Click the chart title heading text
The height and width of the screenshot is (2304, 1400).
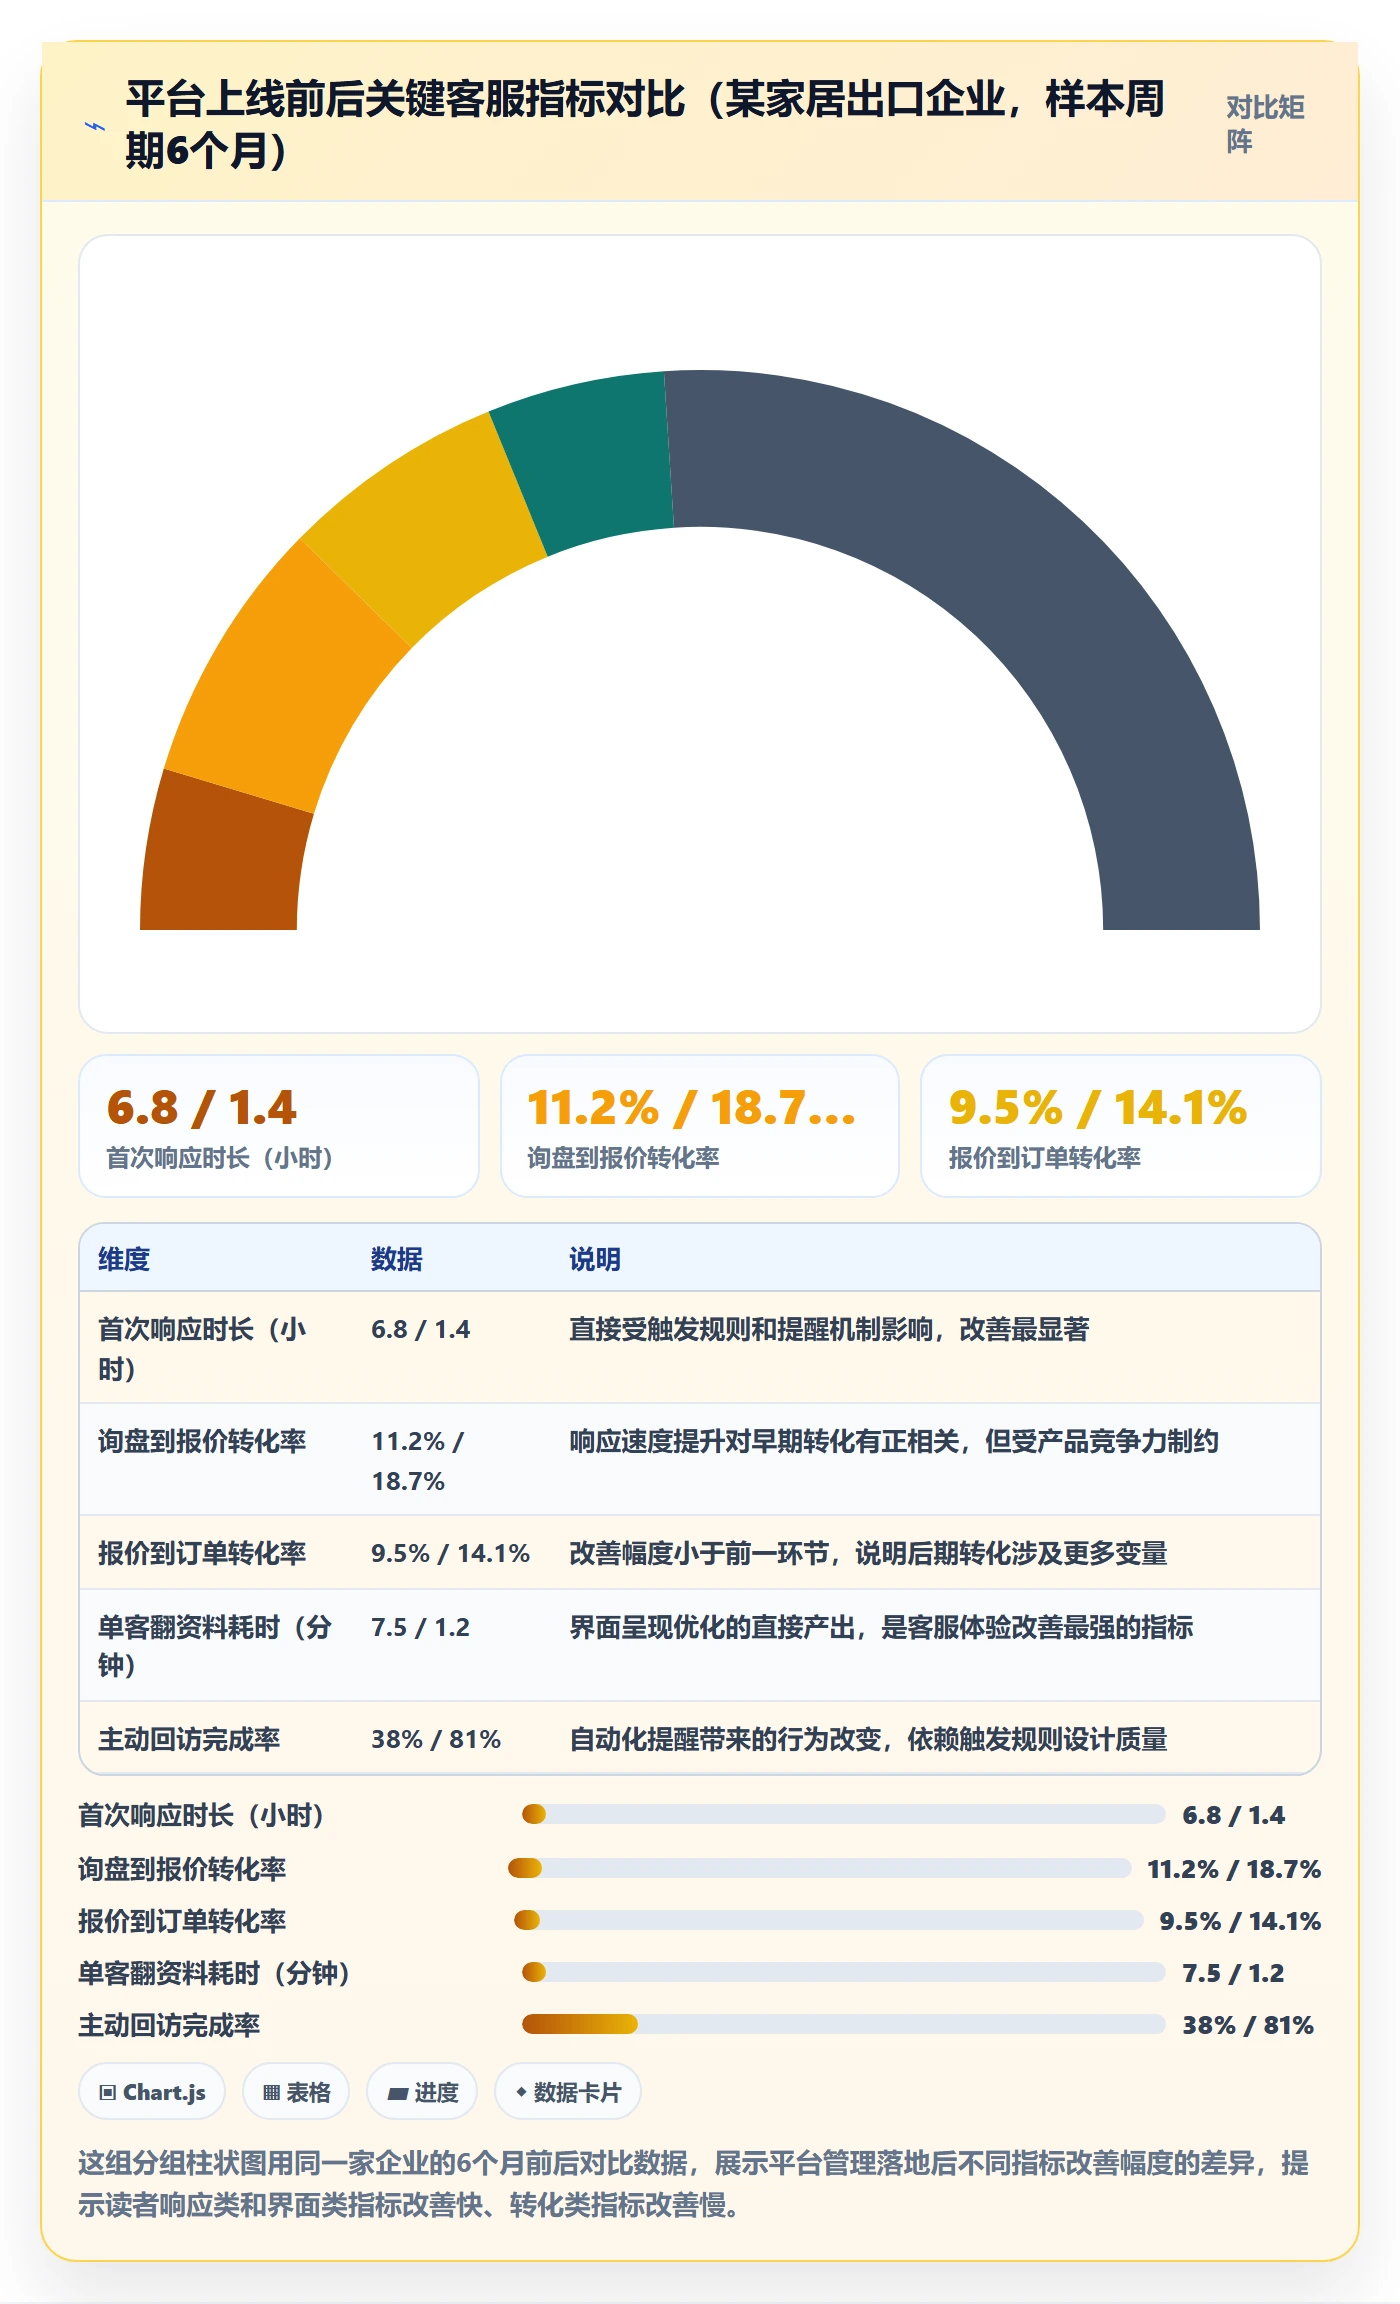pyautogui.click(x=645, y=125)
